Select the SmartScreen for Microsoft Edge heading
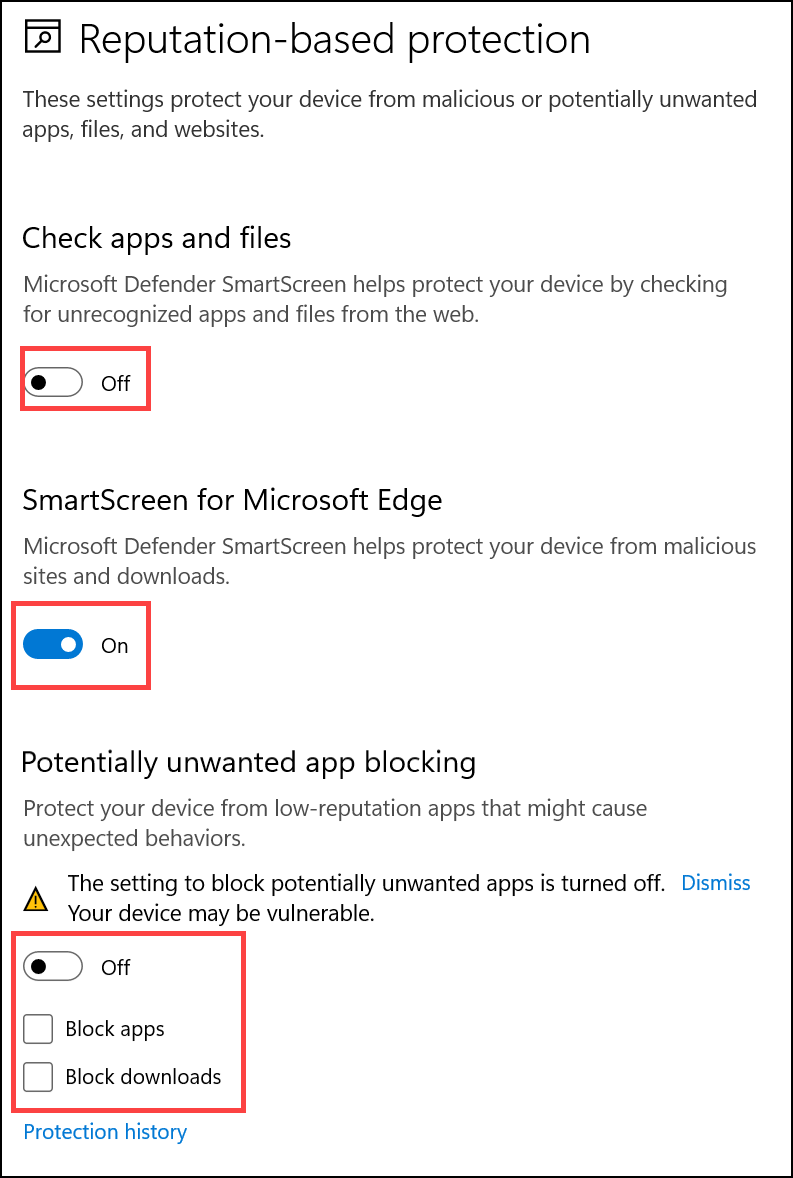 (232, 500)
